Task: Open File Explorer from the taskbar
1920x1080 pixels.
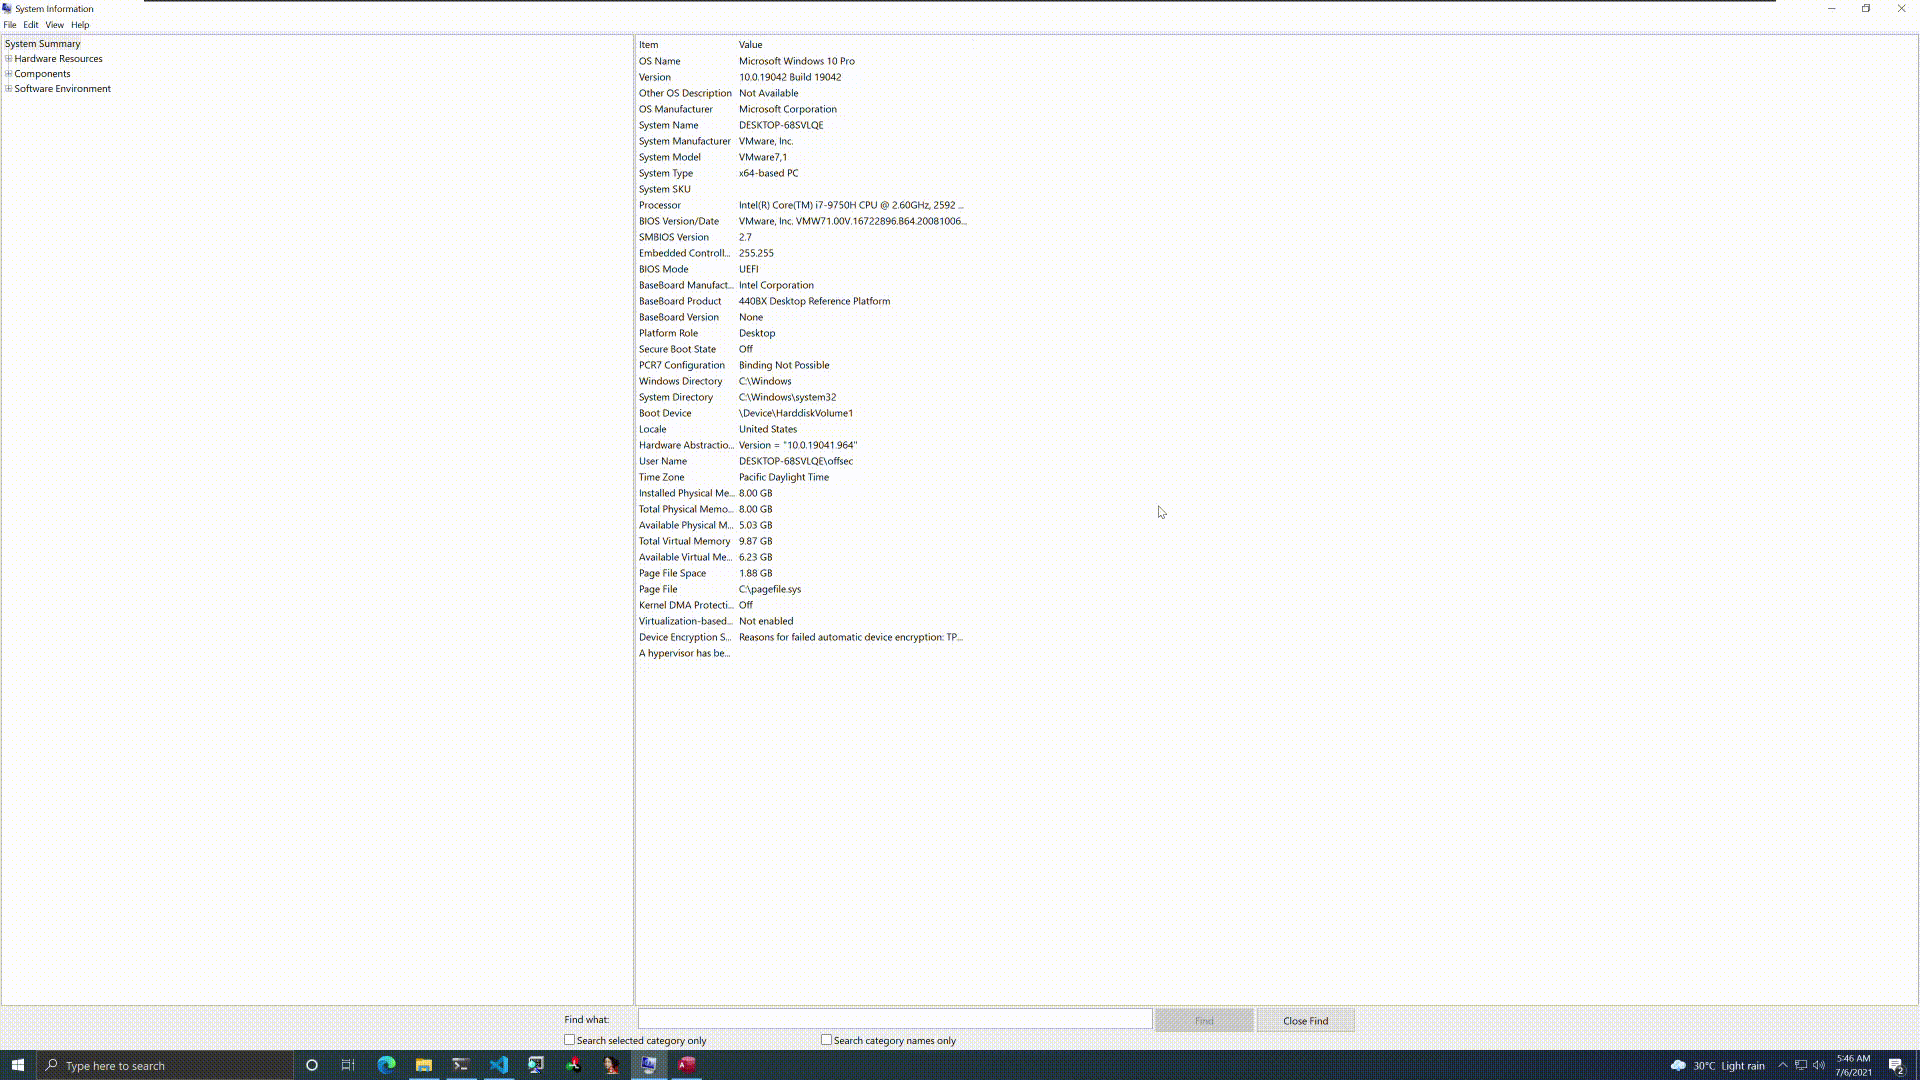Action: click(424, 1065)
